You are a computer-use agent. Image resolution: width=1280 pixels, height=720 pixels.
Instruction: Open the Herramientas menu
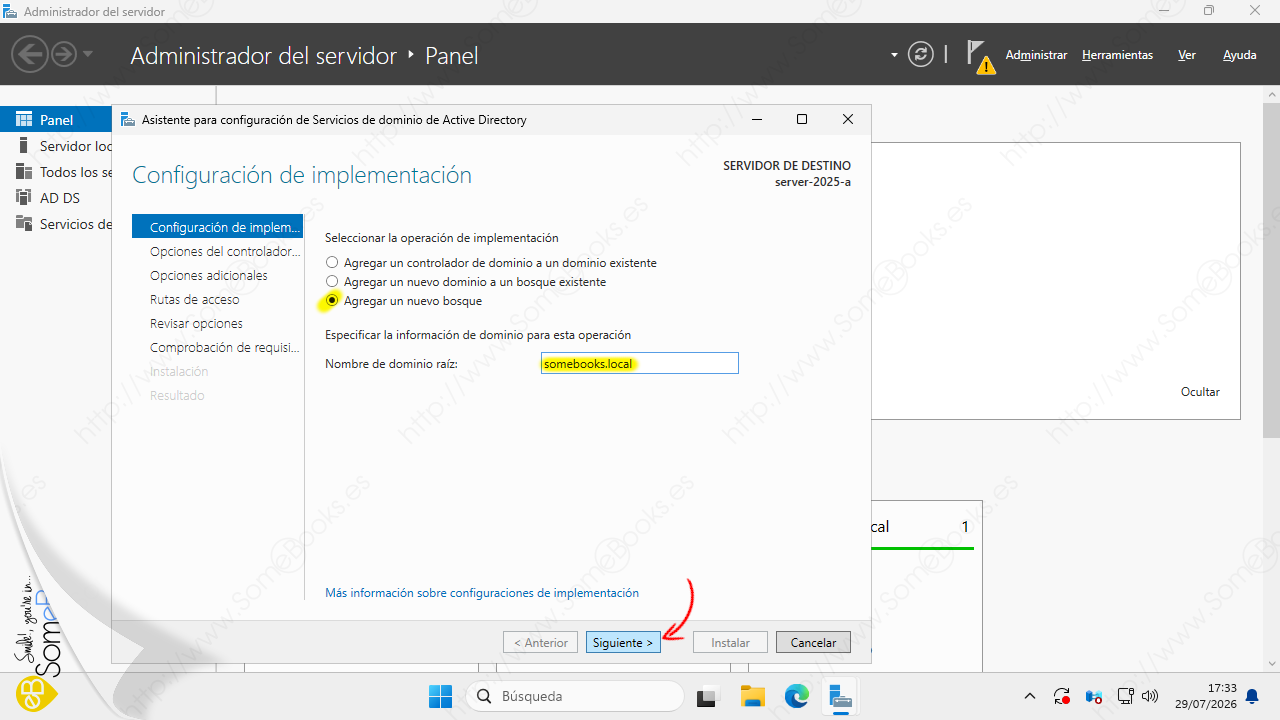[x=1117, y=55]
